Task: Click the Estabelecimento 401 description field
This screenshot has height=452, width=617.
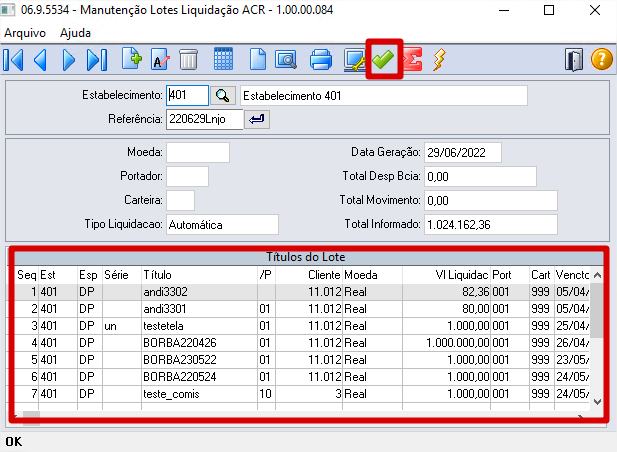Action: tap(384, 96)
